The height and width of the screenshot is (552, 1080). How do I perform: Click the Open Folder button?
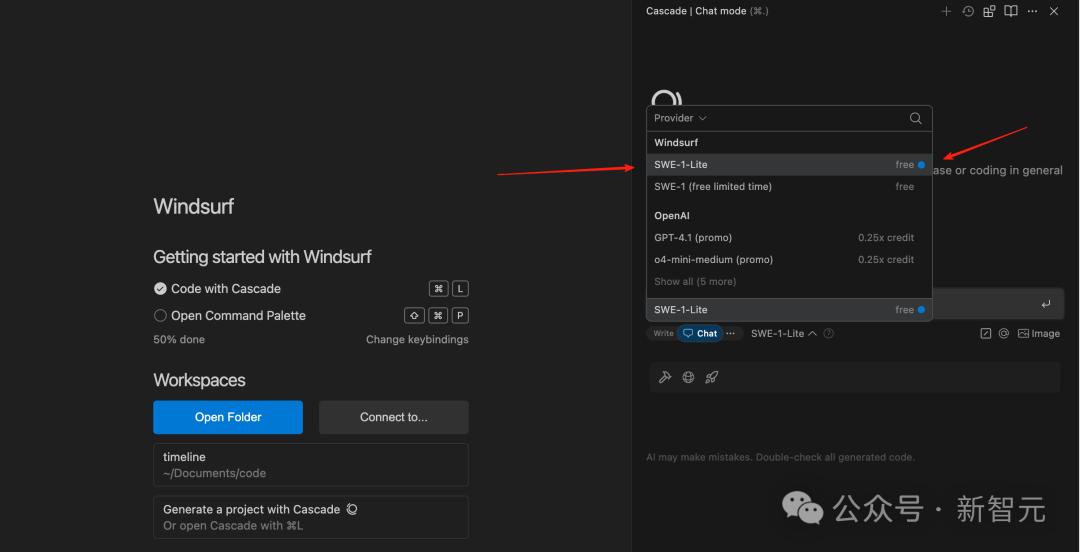(228, 417)
